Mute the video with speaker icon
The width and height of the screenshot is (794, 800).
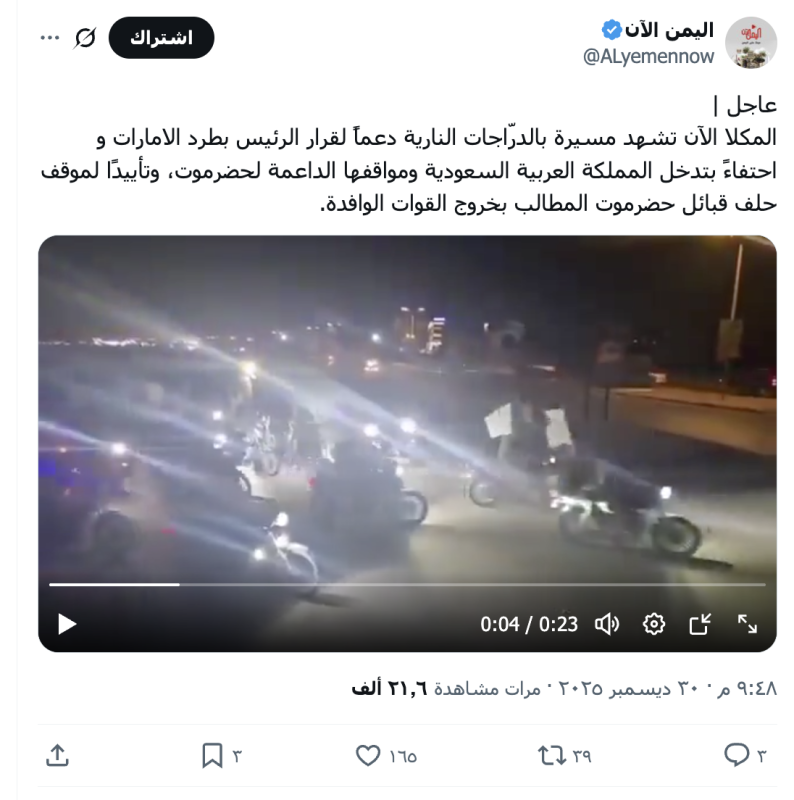tap(607, 624)
